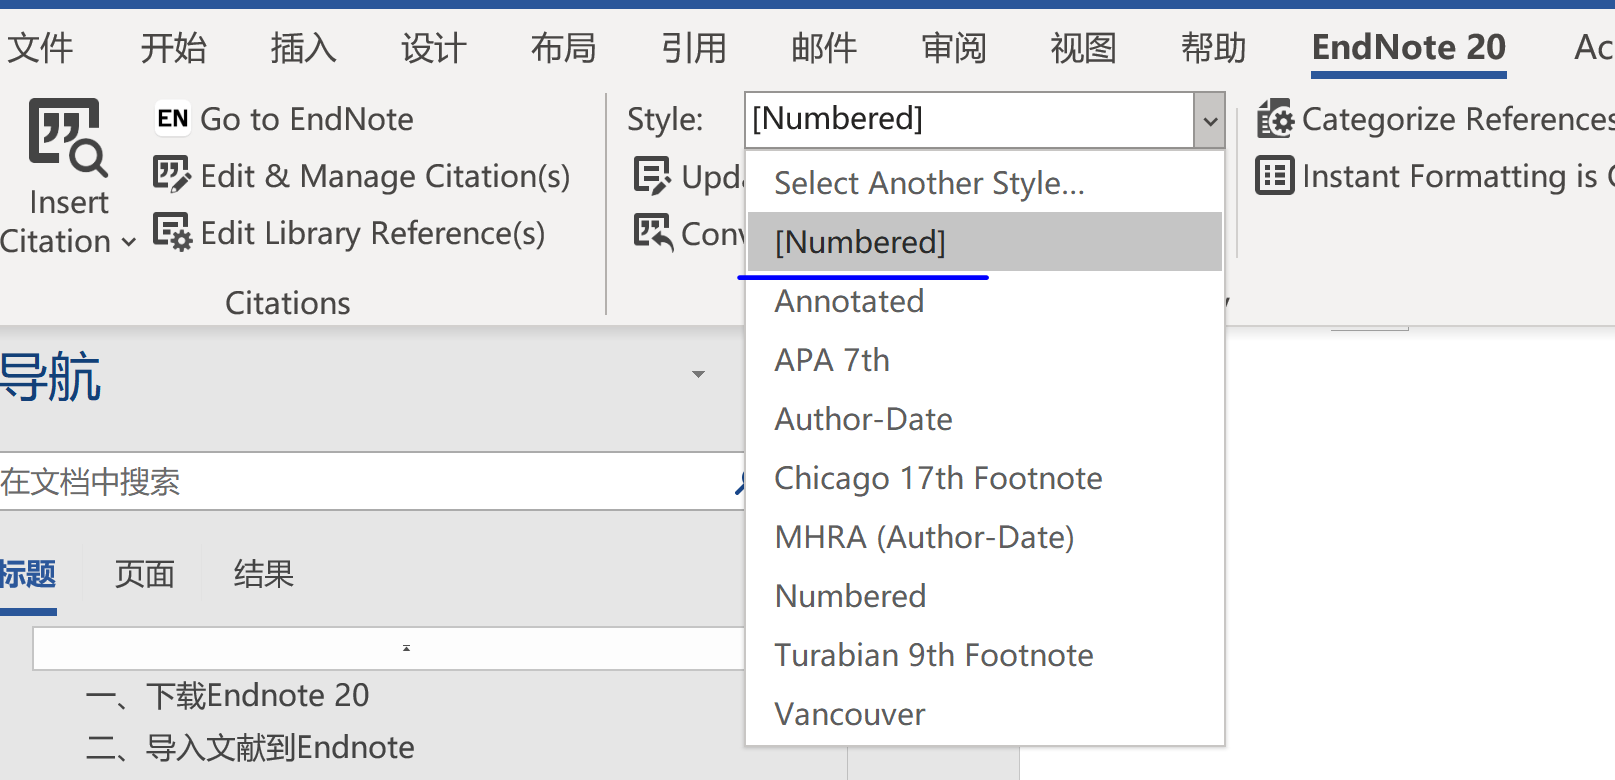Switch to the 标题 navigation tab

[28, 574]
